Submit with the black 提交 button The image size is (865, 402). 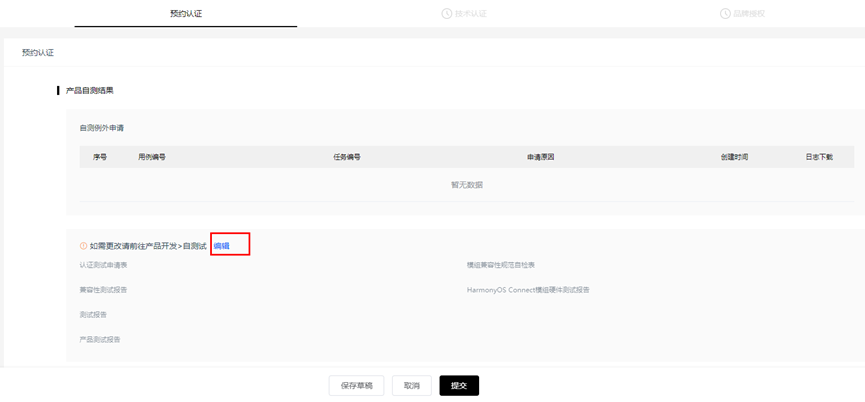point(459,385)
